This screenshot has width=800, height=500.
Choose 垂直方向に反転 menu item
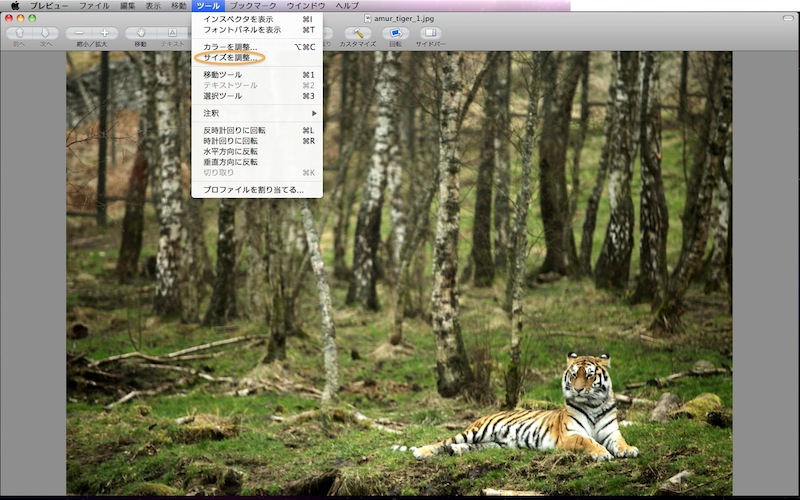pos(257,162)
